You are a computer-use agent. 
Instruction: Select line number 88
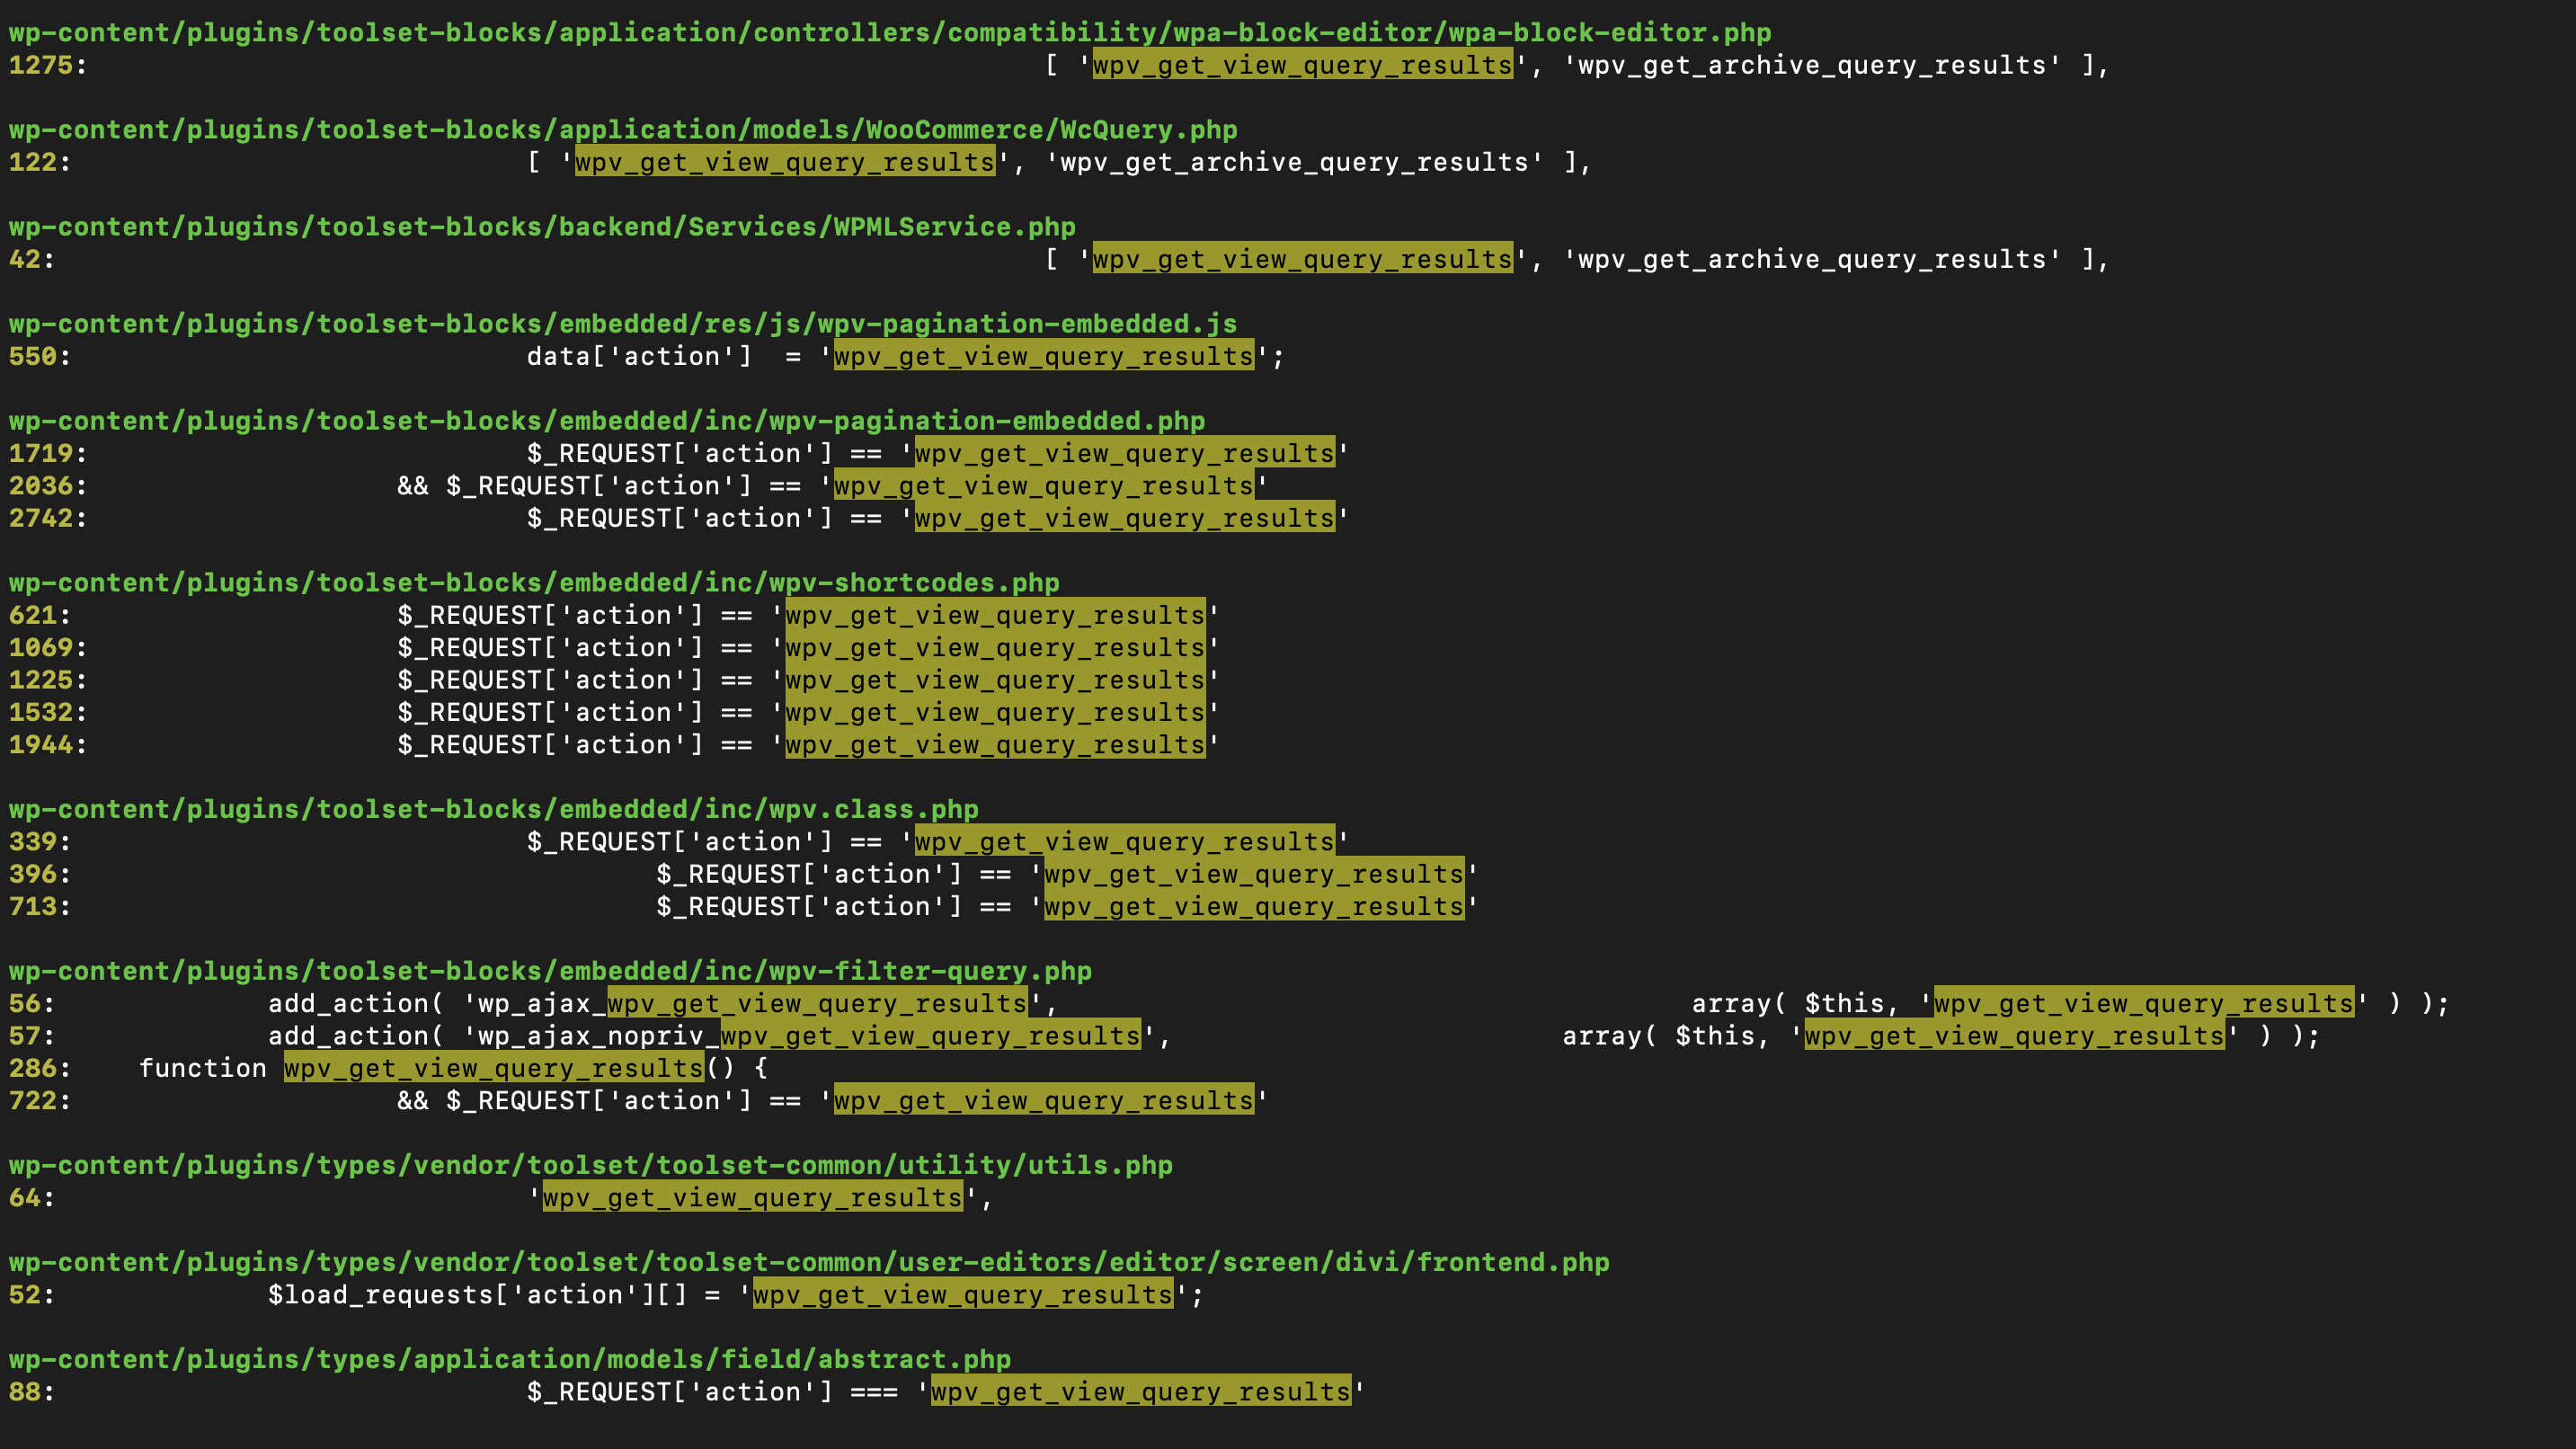(24, 1392)
